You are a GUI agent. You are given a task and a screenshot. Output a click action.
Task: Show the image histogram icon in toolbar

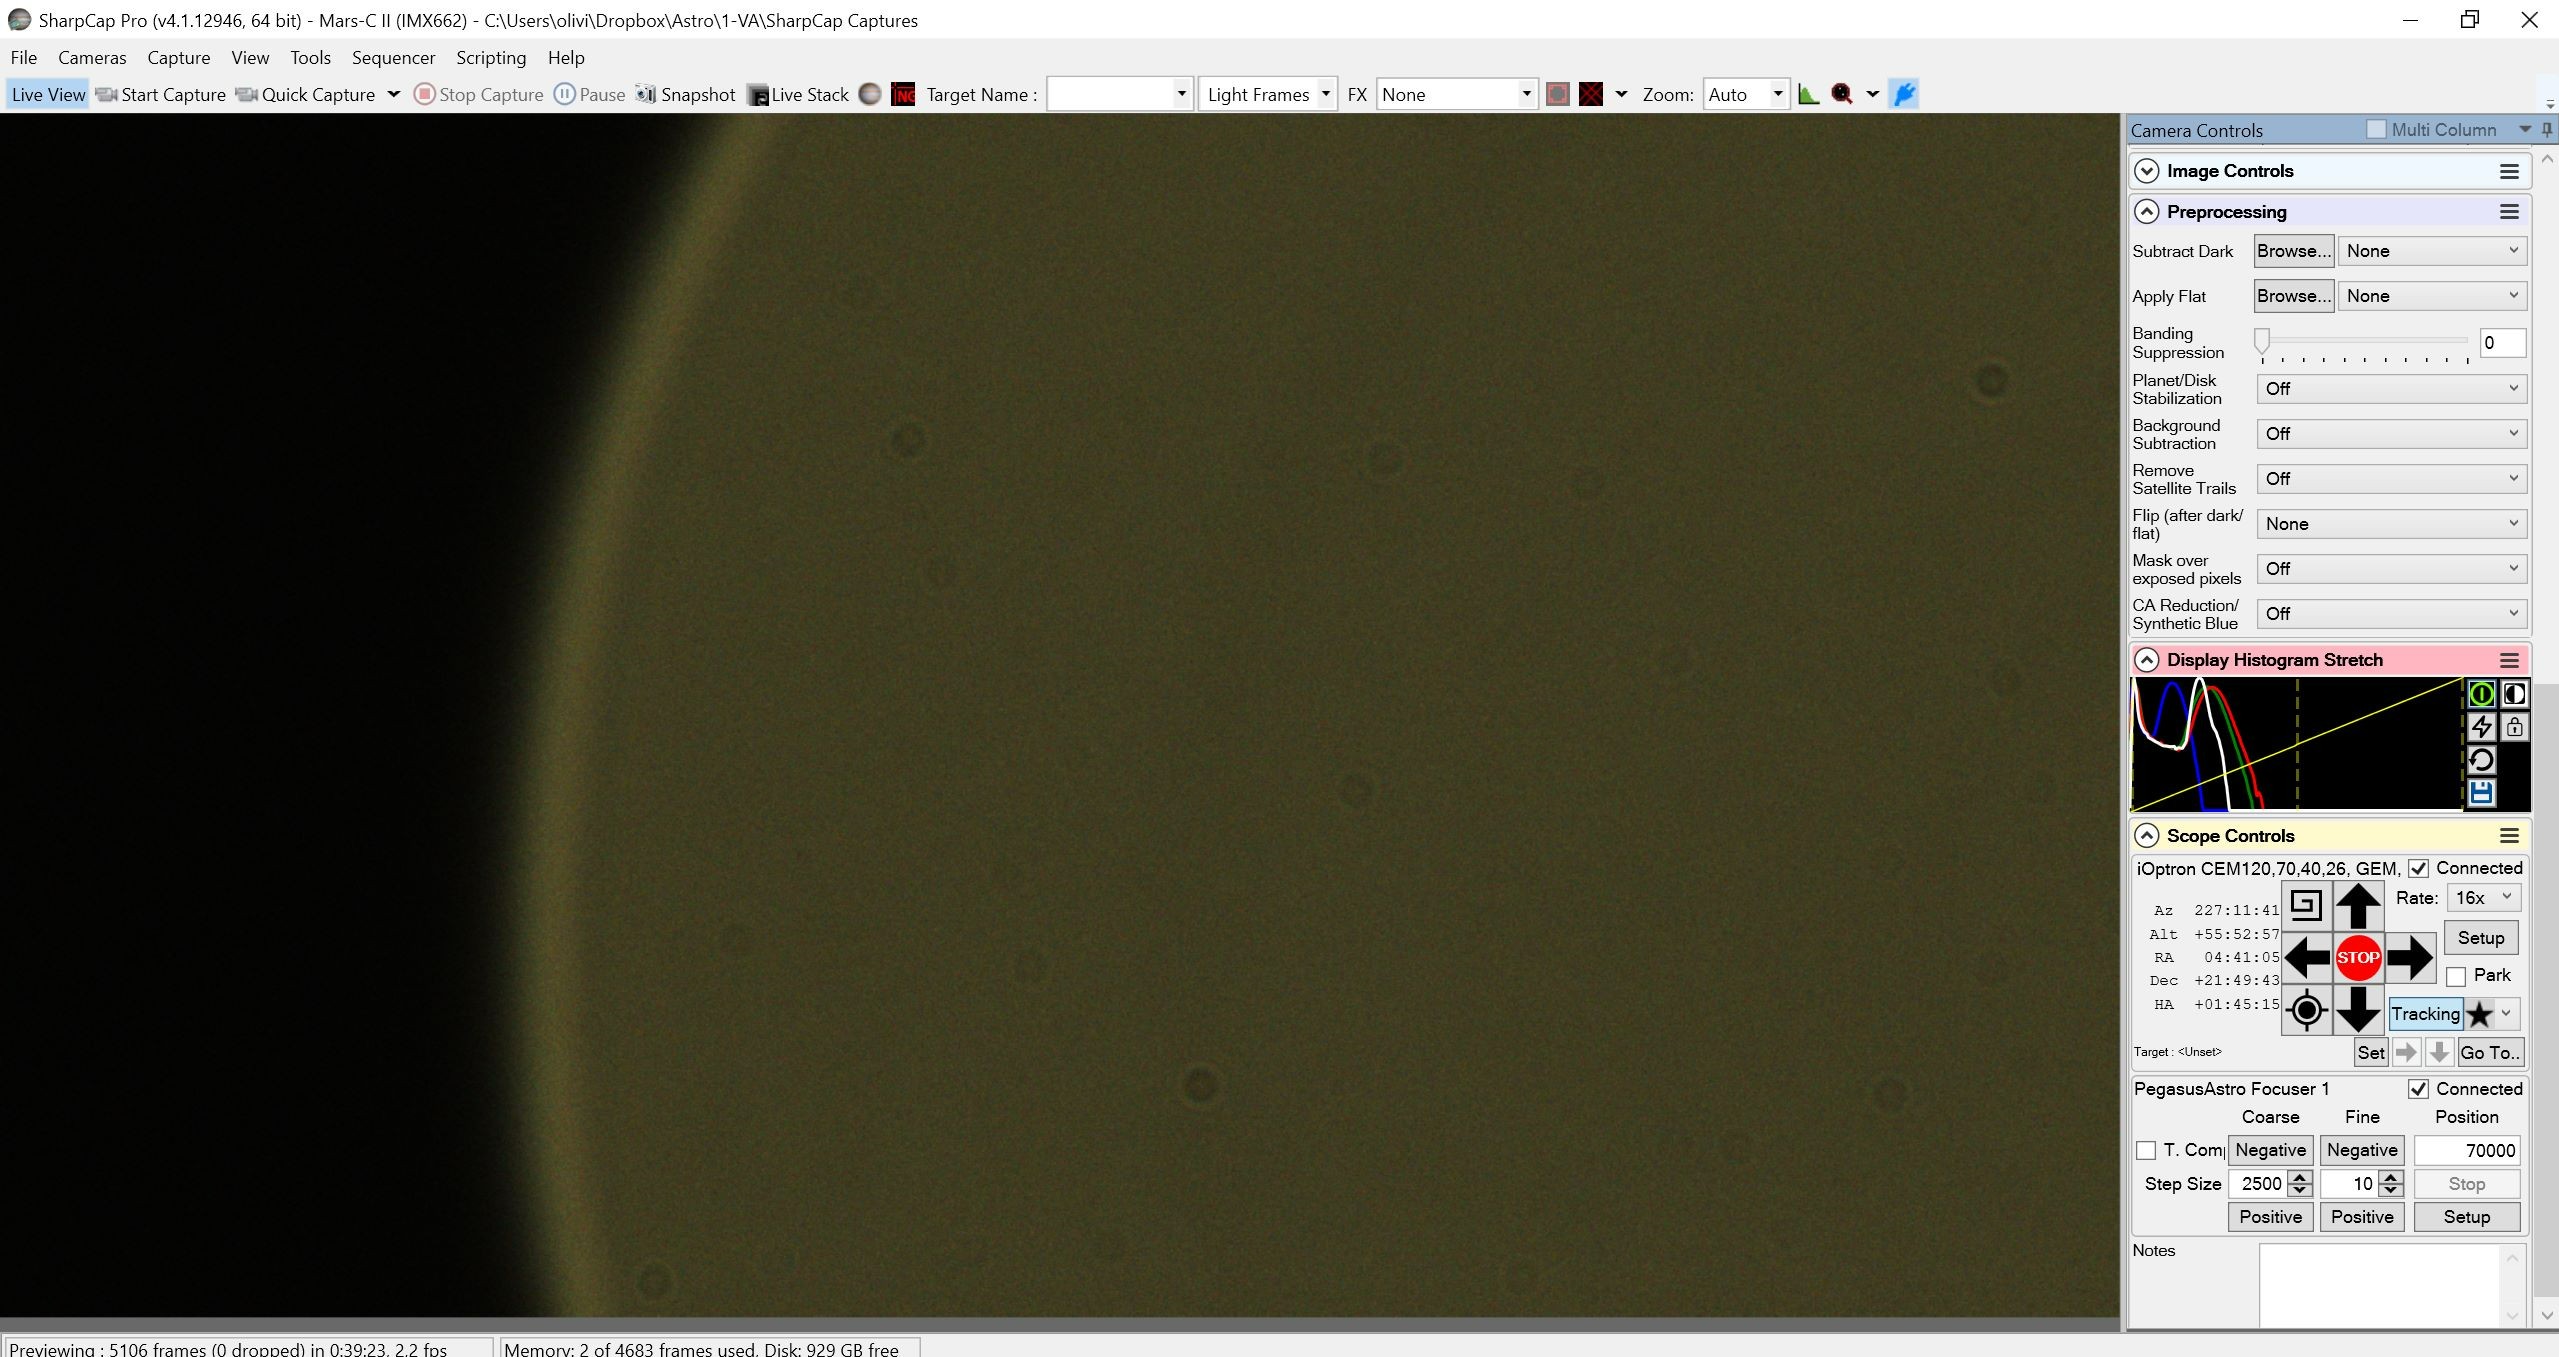pyautogui.click(x=1808, y=94)
